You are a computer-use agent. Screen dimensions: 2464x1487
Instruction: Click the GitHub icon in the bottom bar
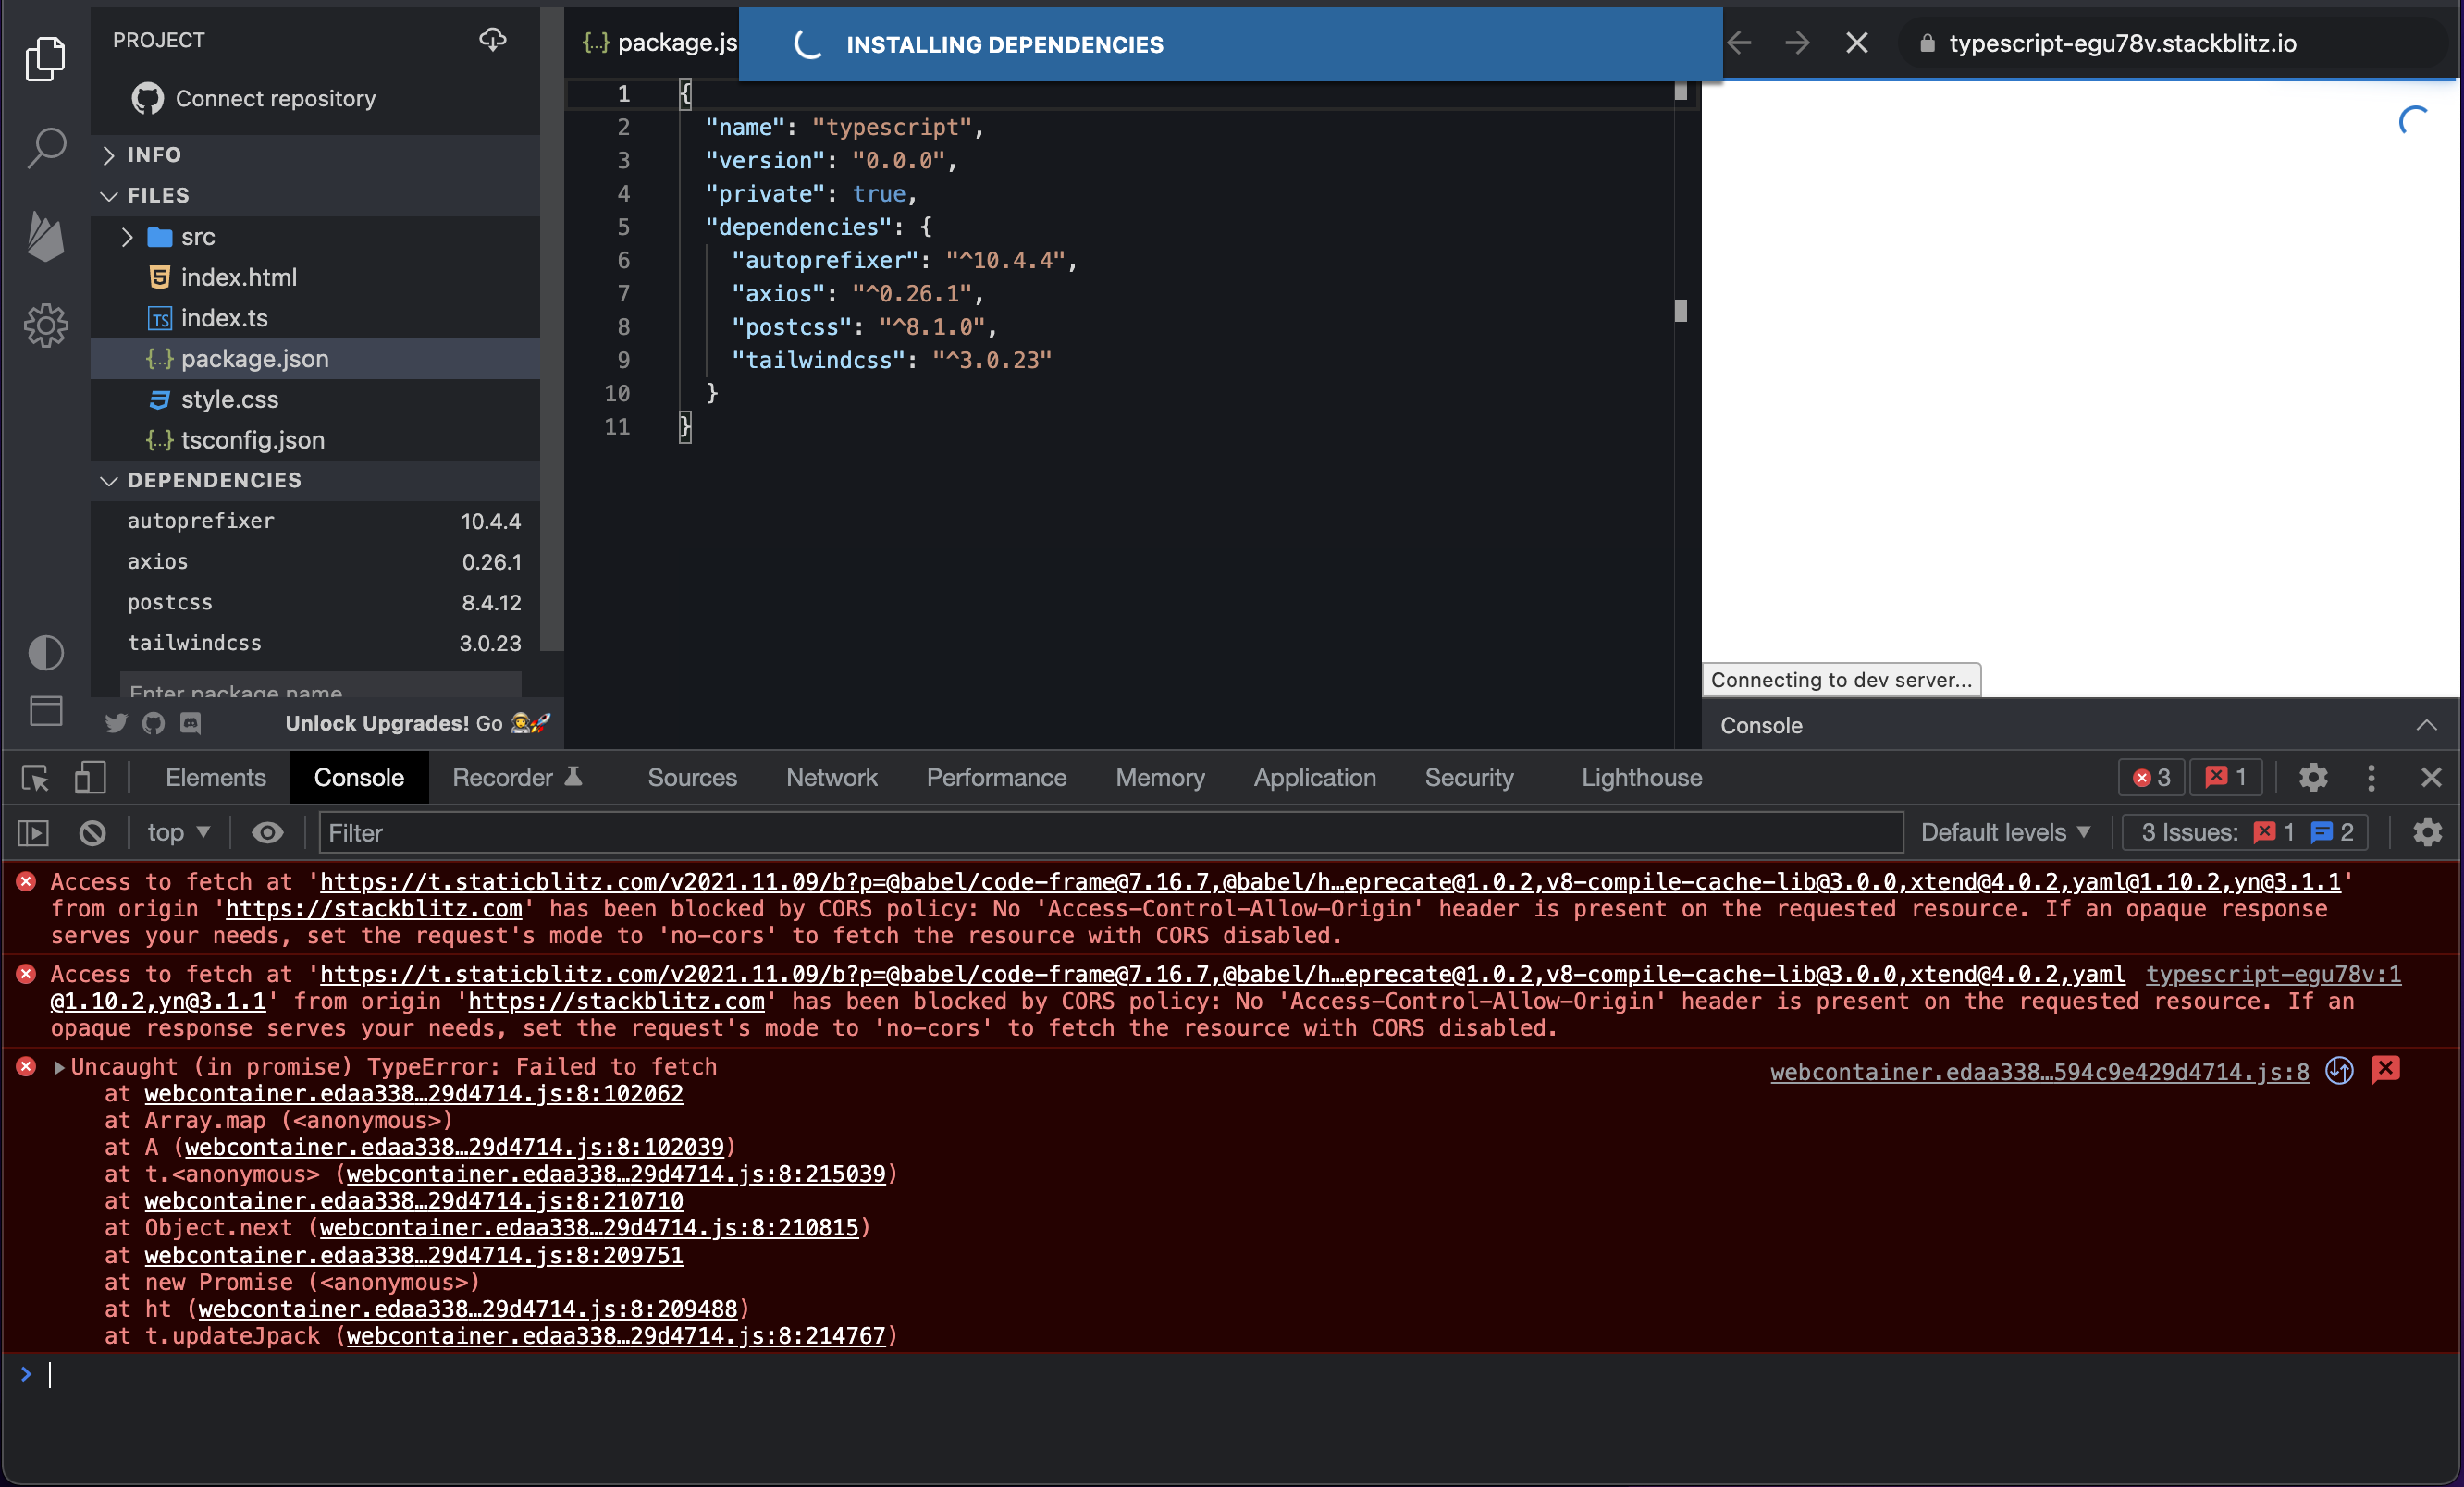point(153,723)
